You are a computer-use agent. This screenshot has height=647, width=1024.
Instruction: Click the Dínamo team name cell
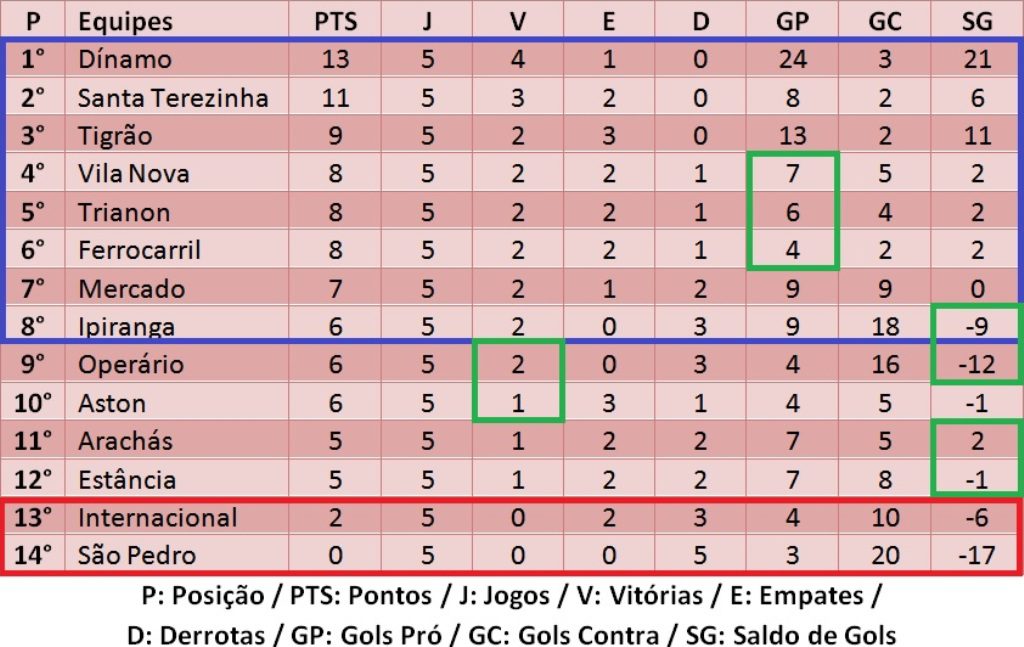pyautogui.click(x=125, y=59)
